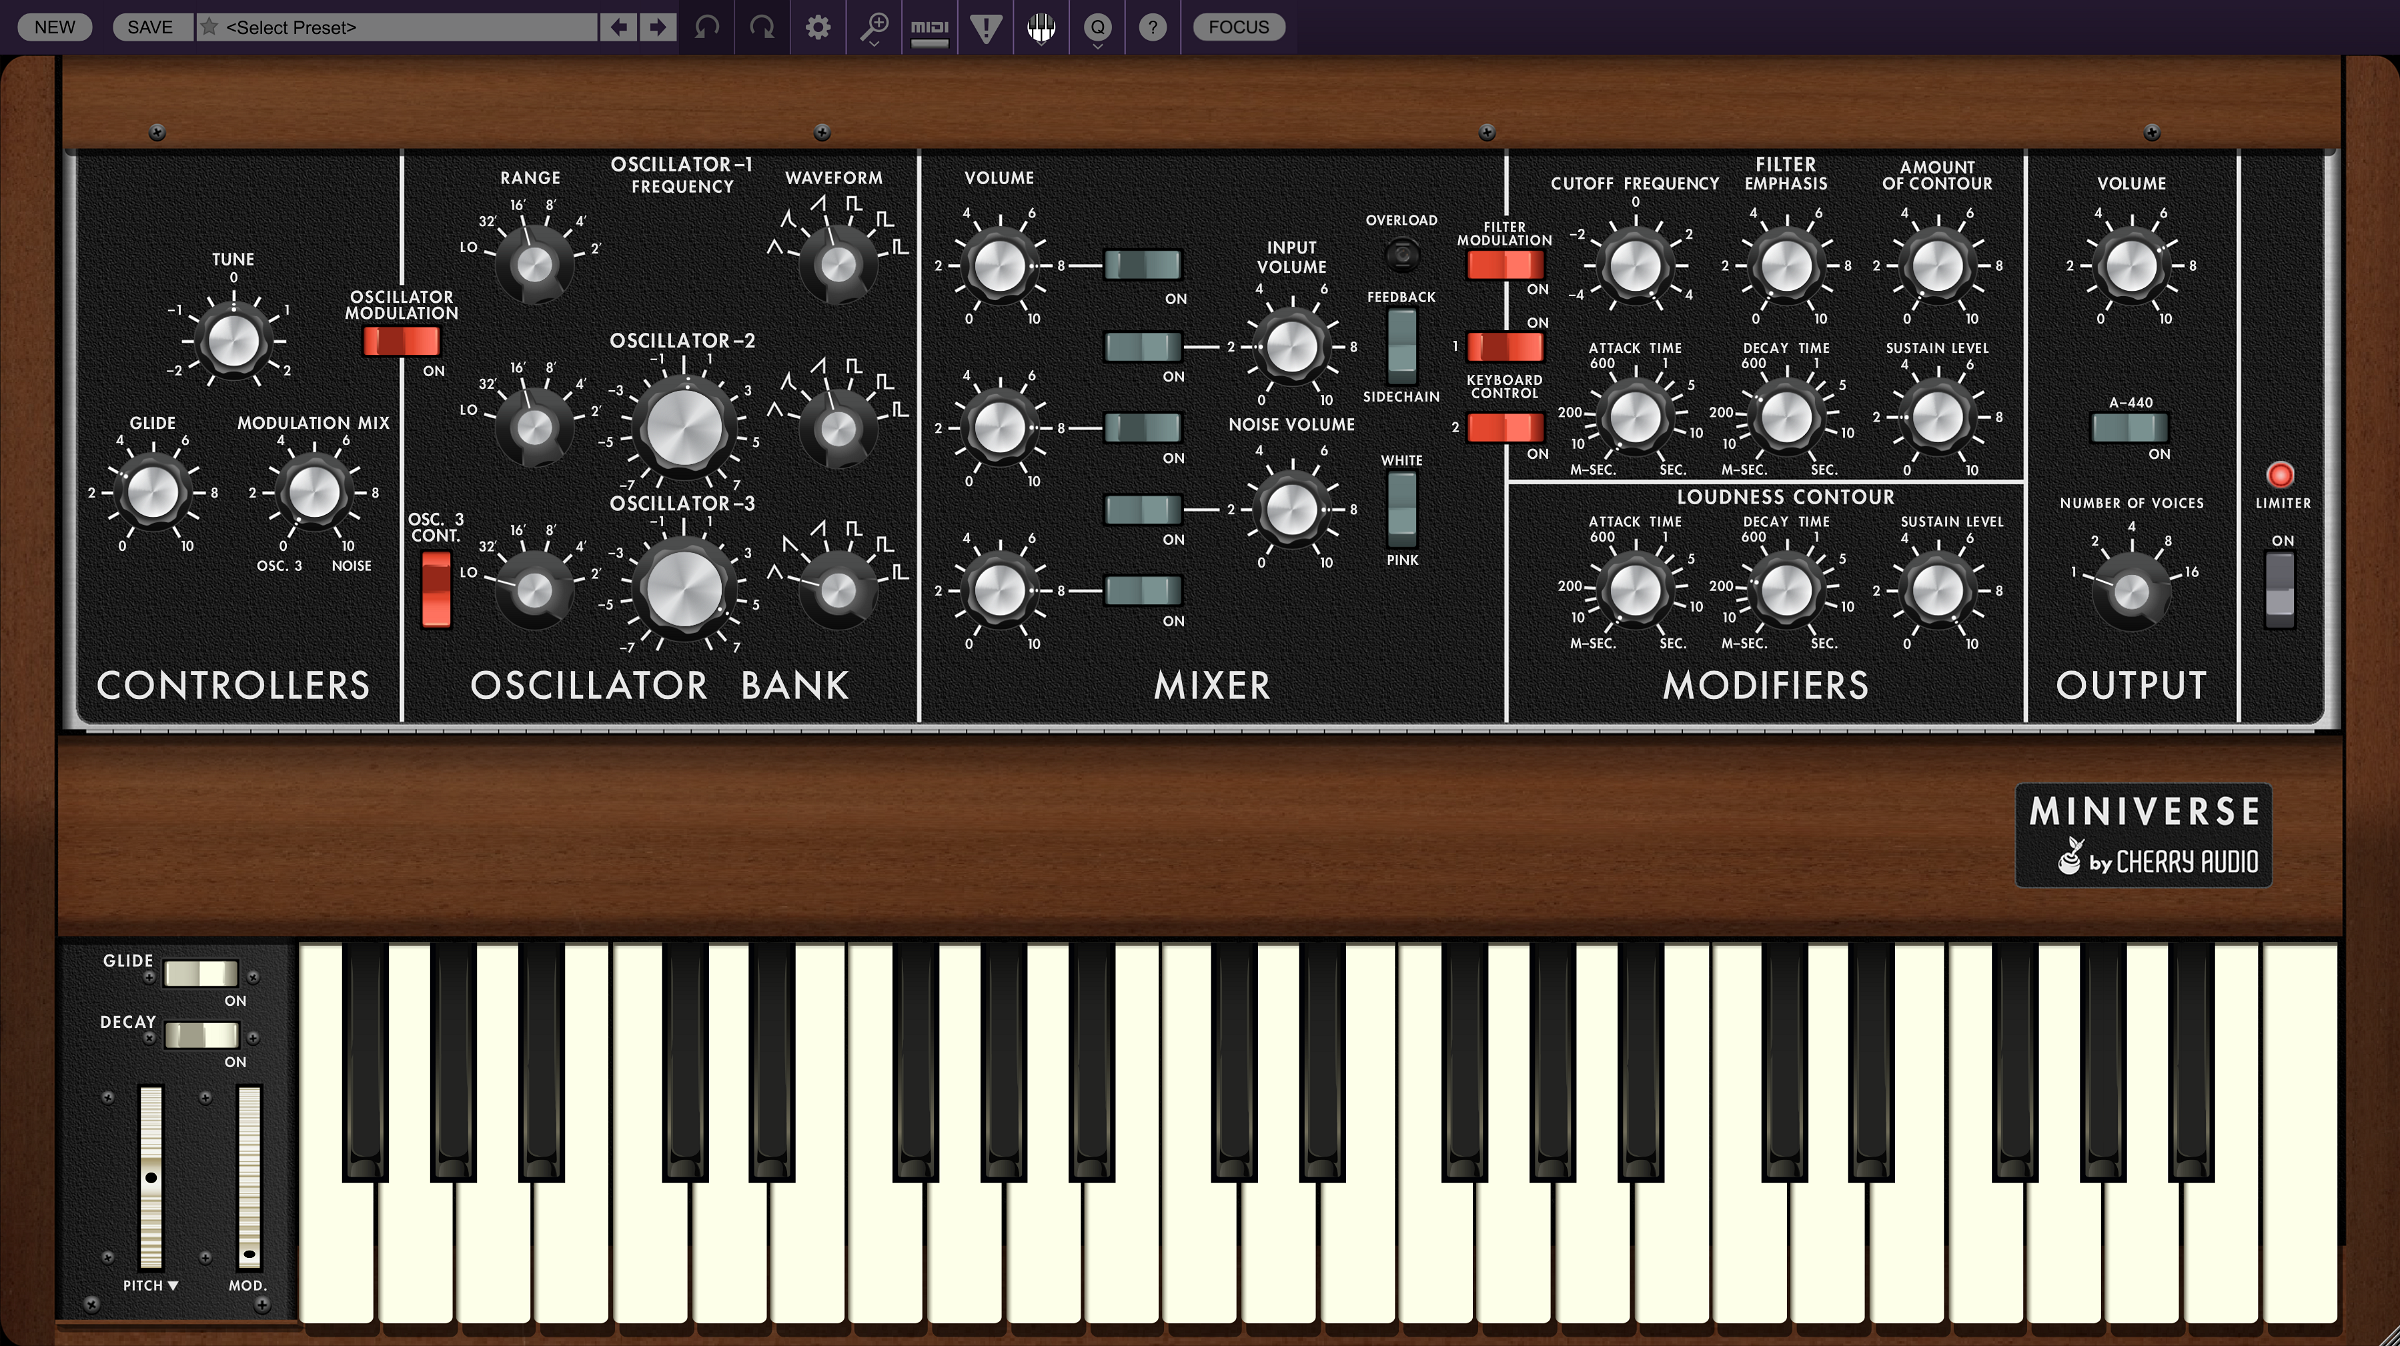Image resolution: width=2400 pixels, height=1346 pixels.
Task: Click the undo arrow icon
Action: click(x=707, y=27)
